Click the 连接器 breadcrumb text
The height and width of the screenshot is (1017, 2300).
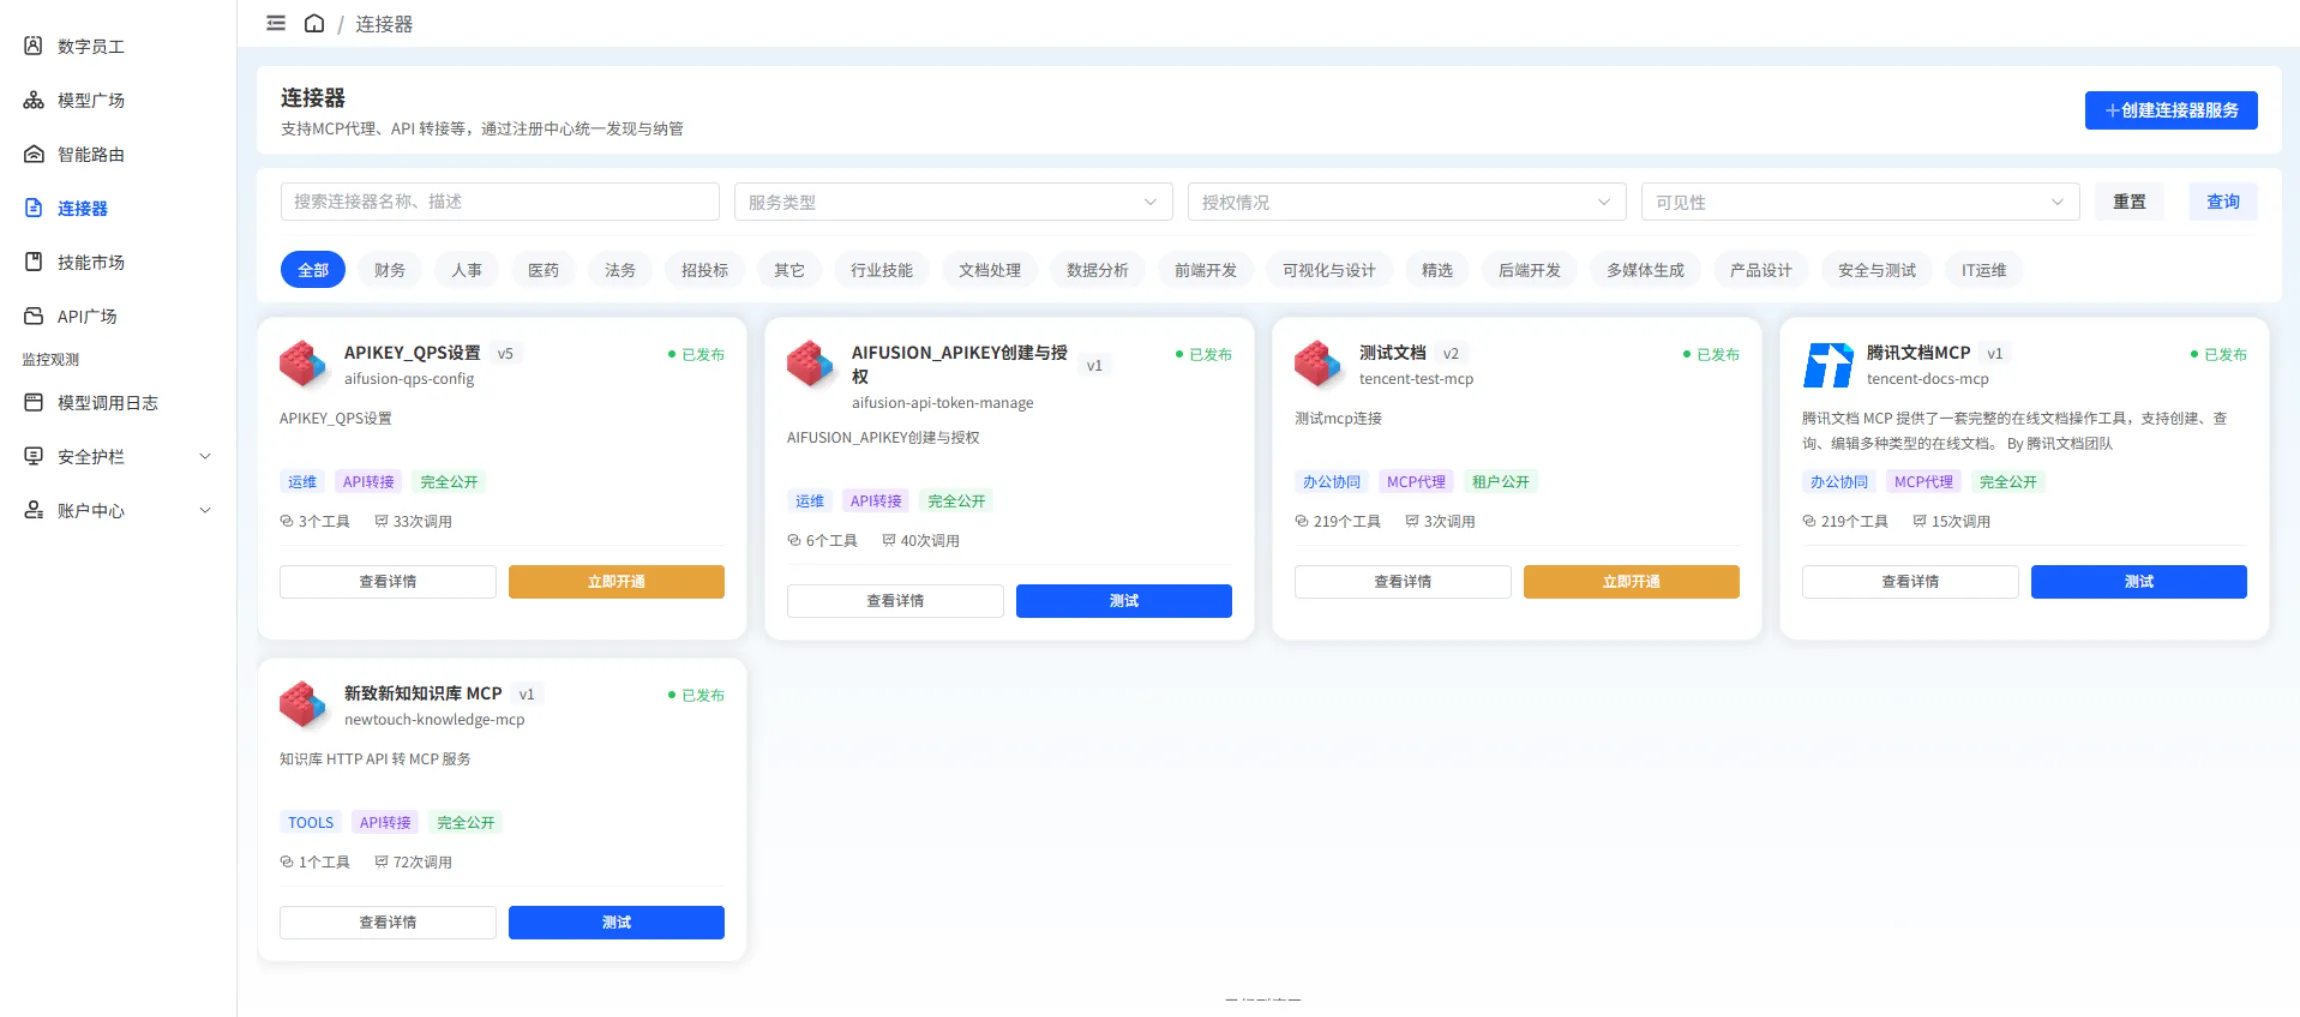pyautogui.click(x=384, y=24)
